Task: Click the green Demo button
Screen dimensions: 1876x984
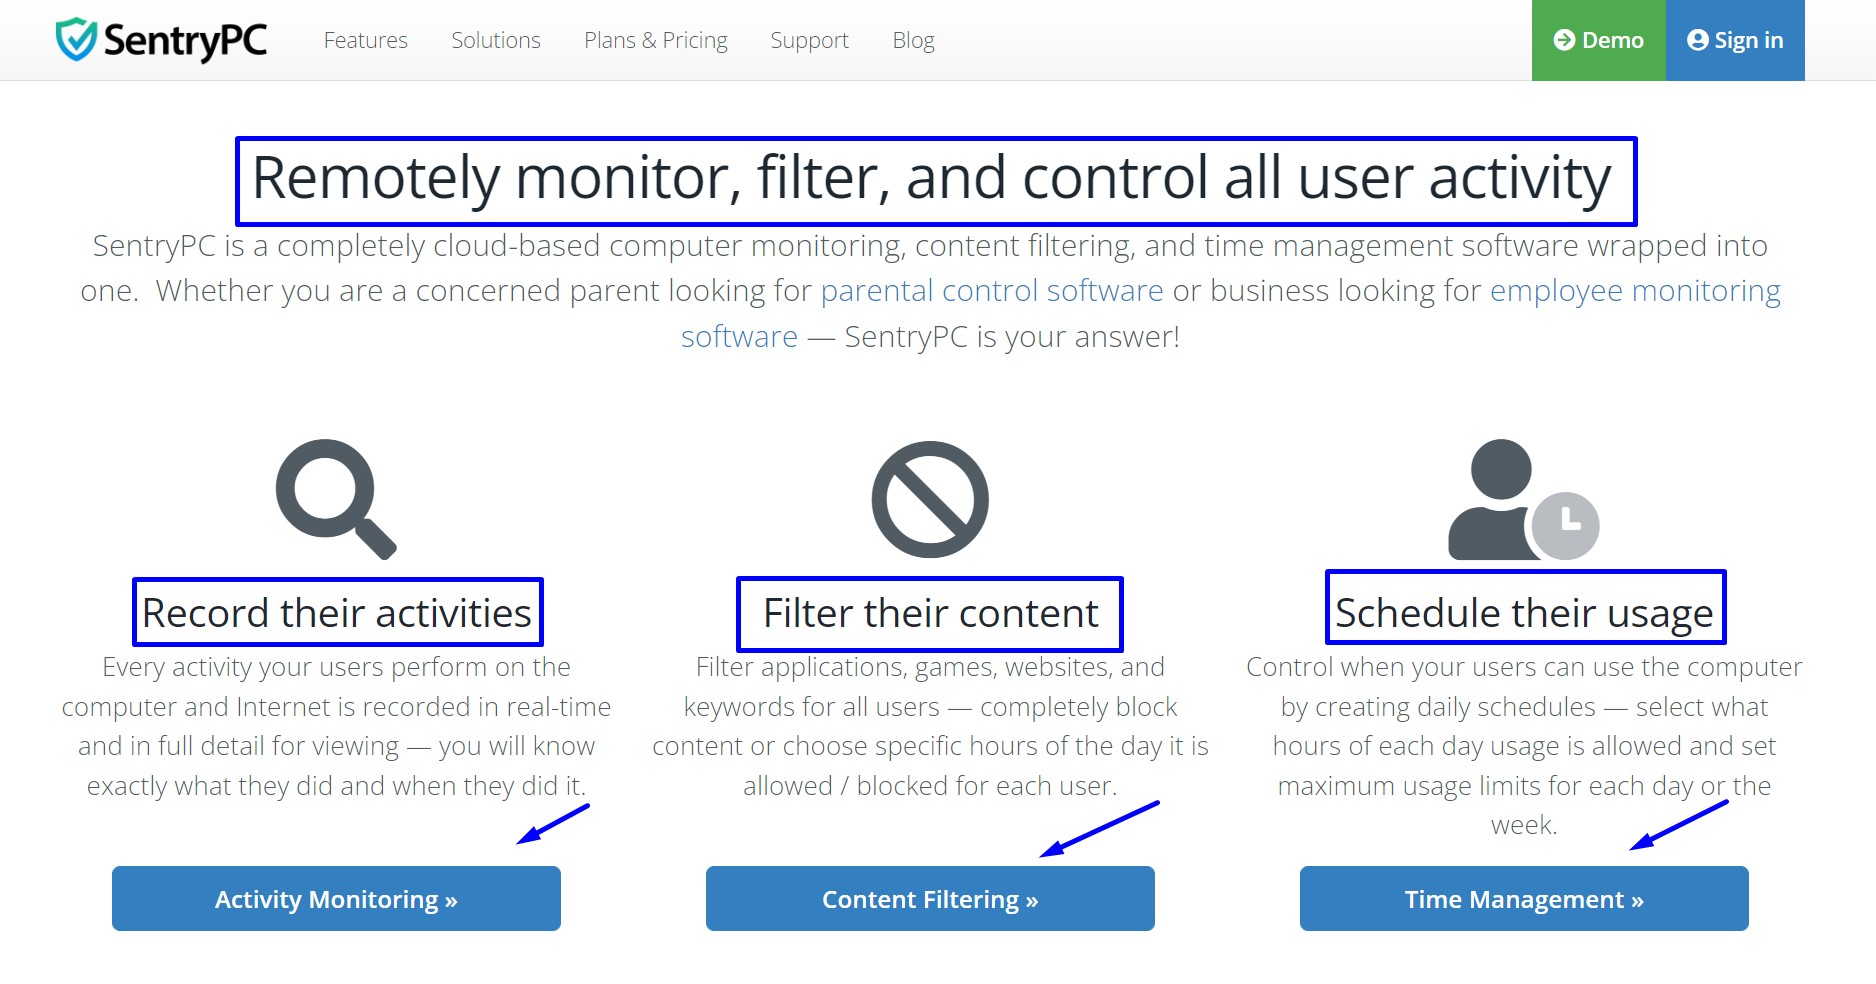Action: (1599, 40)
